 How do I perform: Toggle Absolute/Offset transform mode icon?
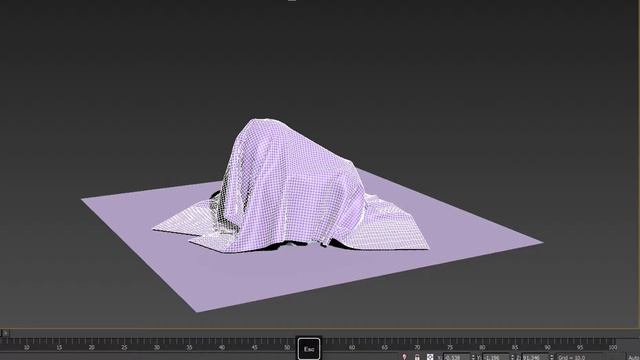point(430,357)
